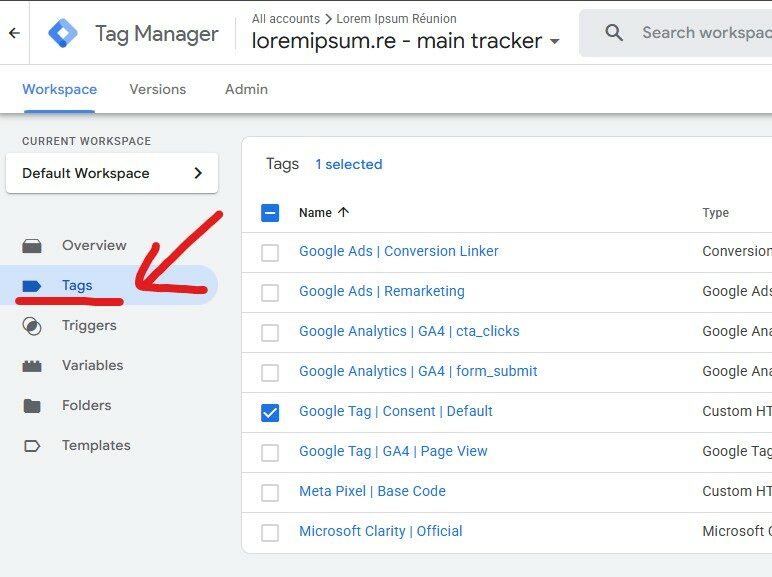Open Tags in the sidebar

pyautogui.click(x=77, y=285)
